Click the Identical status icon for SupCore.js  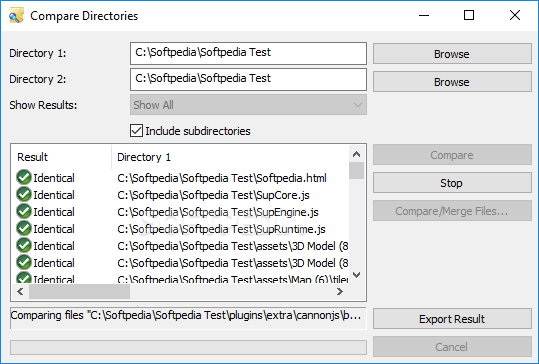click(x=24, y=195)
